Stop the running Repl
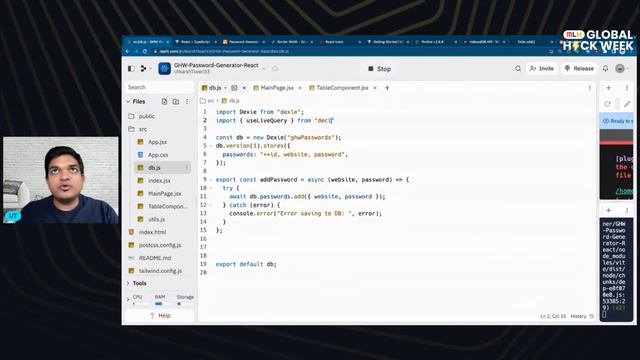This screenshot has width=640, height=360. (x=380, y=69)
